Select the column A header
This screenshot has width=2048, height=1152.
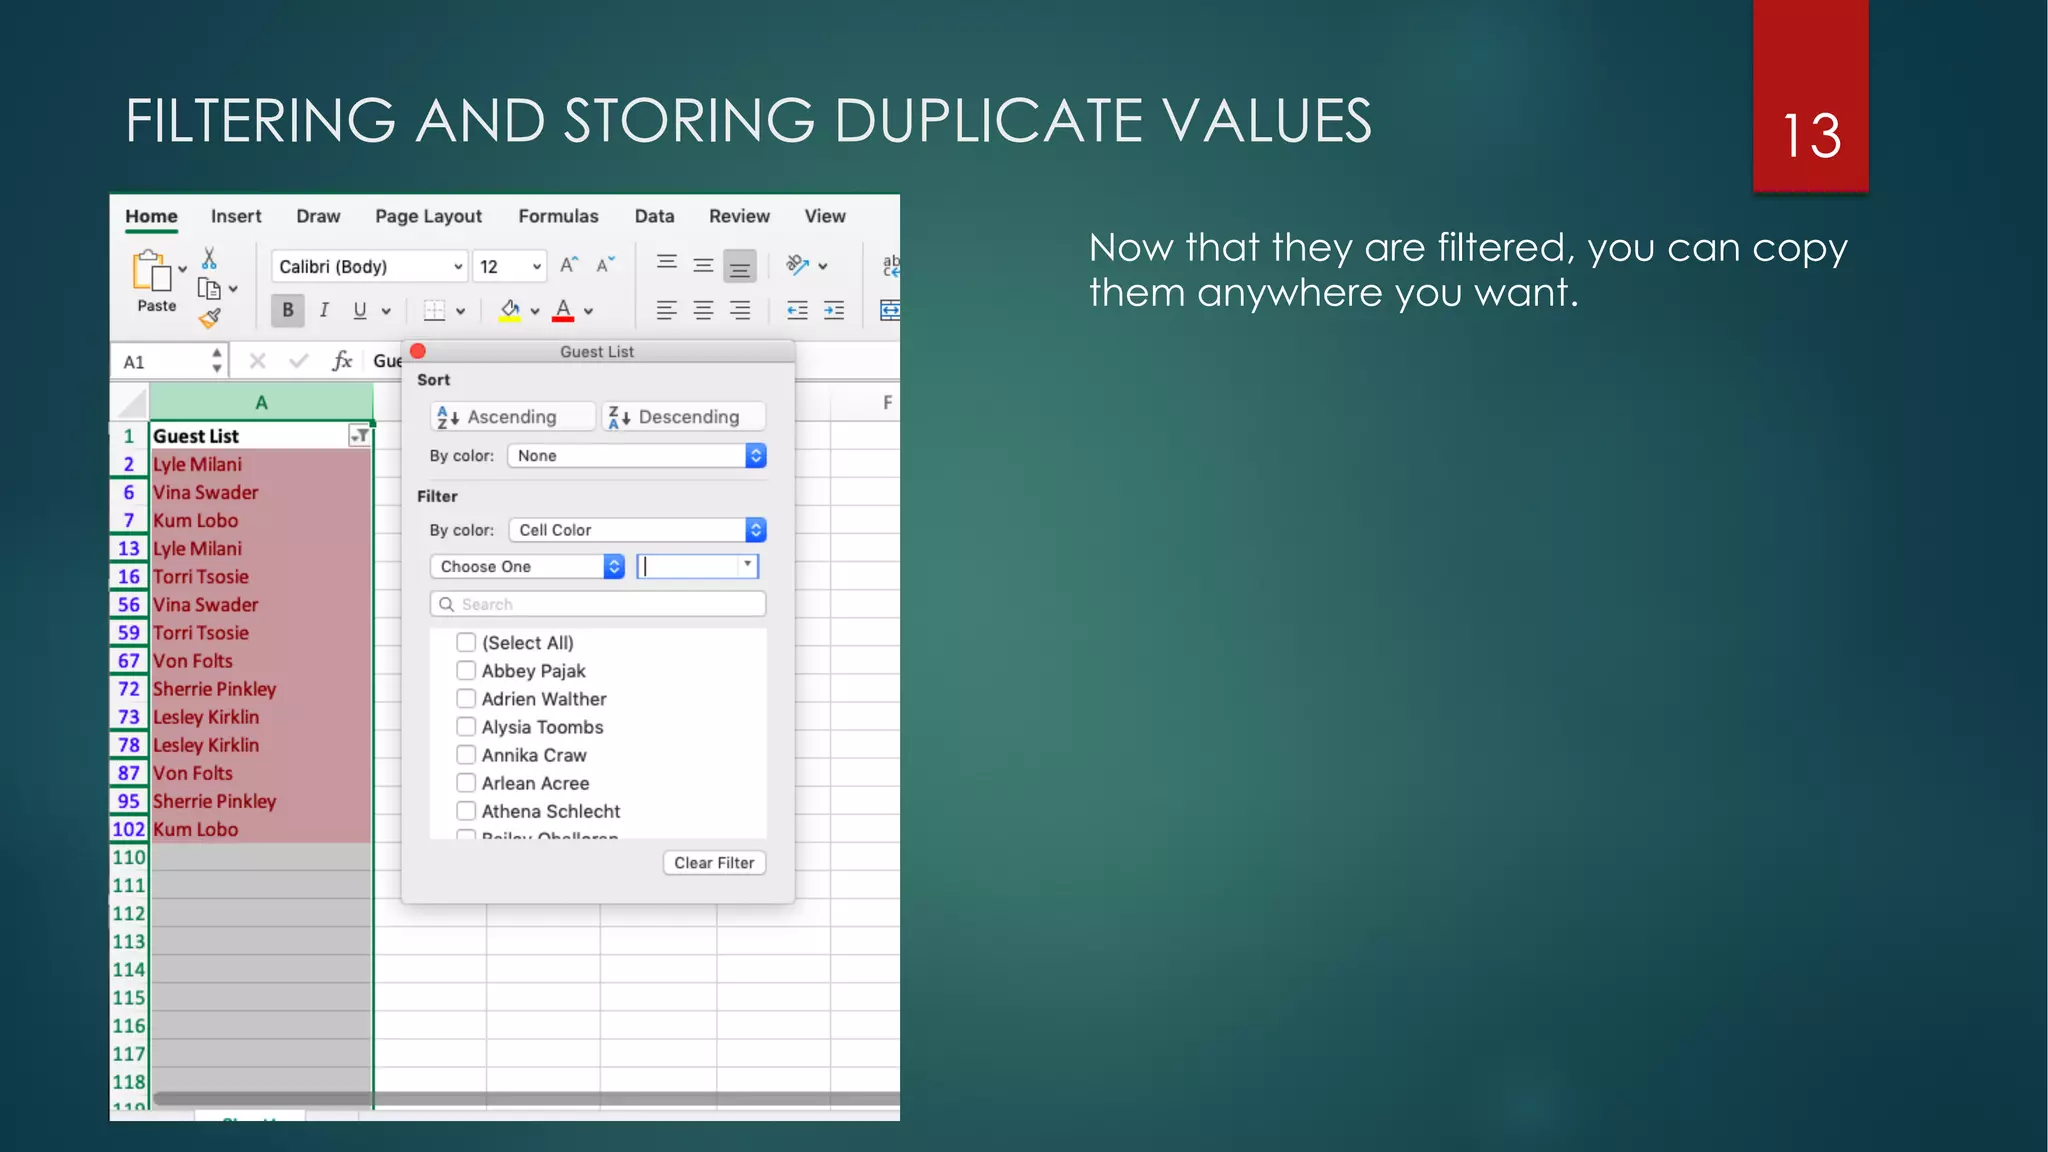coord(261,403)
